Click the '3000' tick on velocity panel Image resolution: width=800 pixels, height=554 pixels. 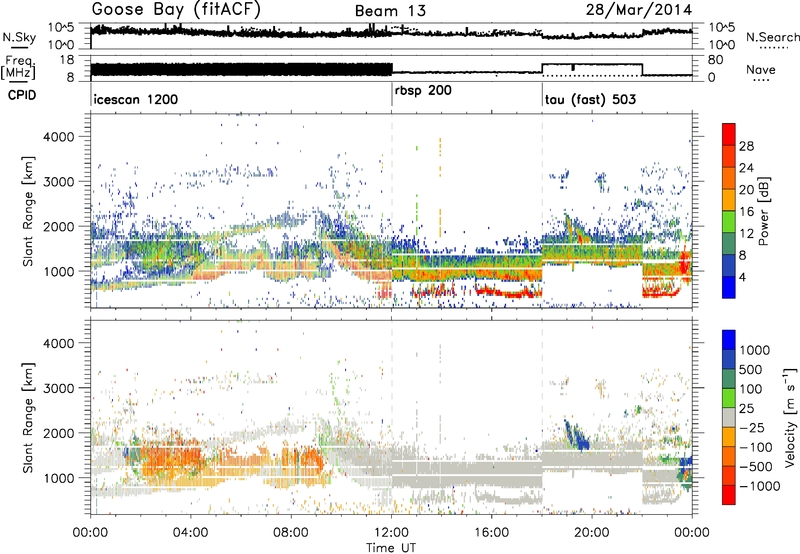click(61, 388)
